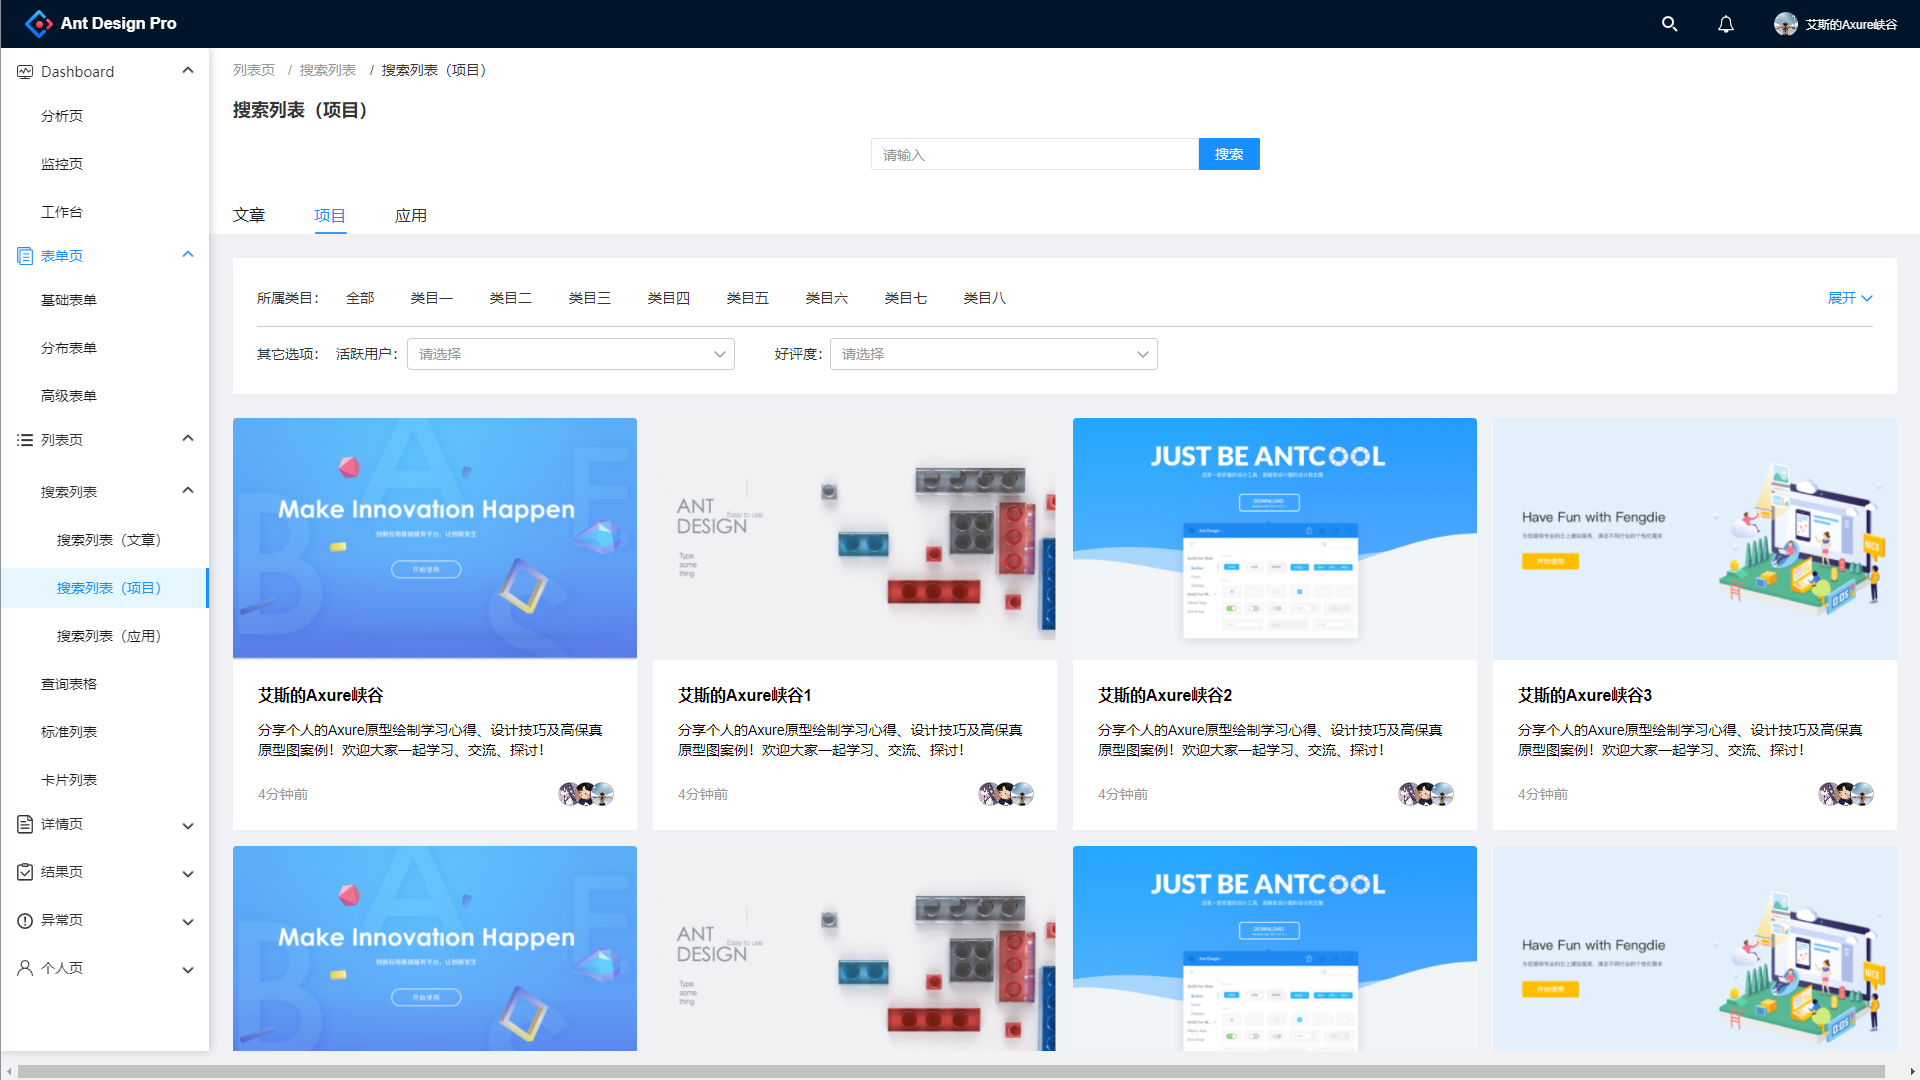Click member avatars on 艾斯的Axure峡谷2 card

click(1426, 794)
